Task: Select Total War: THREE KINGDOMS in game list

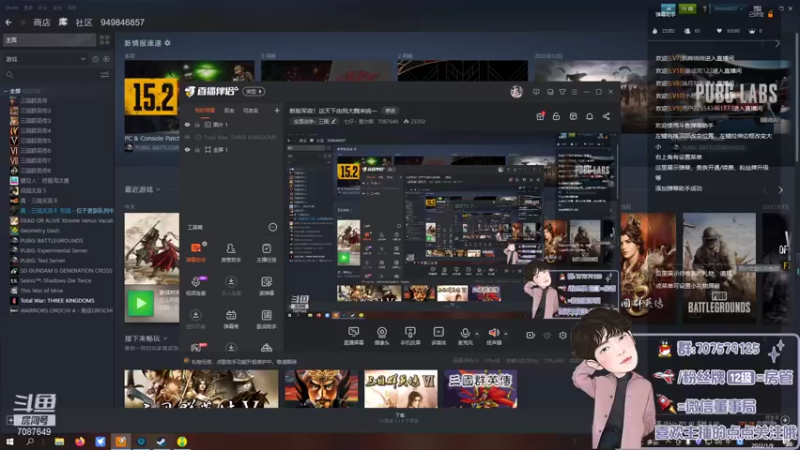Action: pos(57,301)
